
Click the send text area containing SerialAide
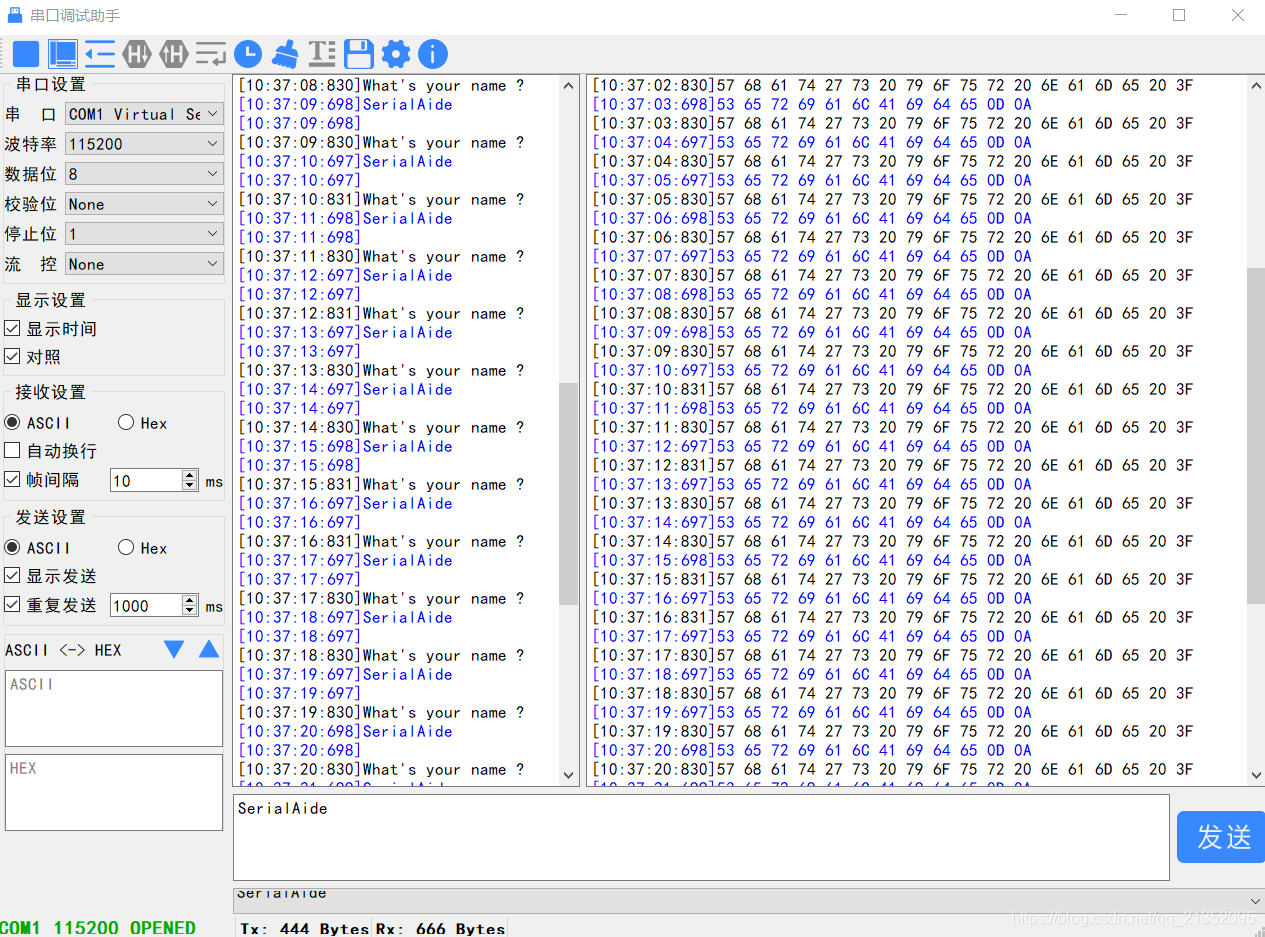pos(701,837)
